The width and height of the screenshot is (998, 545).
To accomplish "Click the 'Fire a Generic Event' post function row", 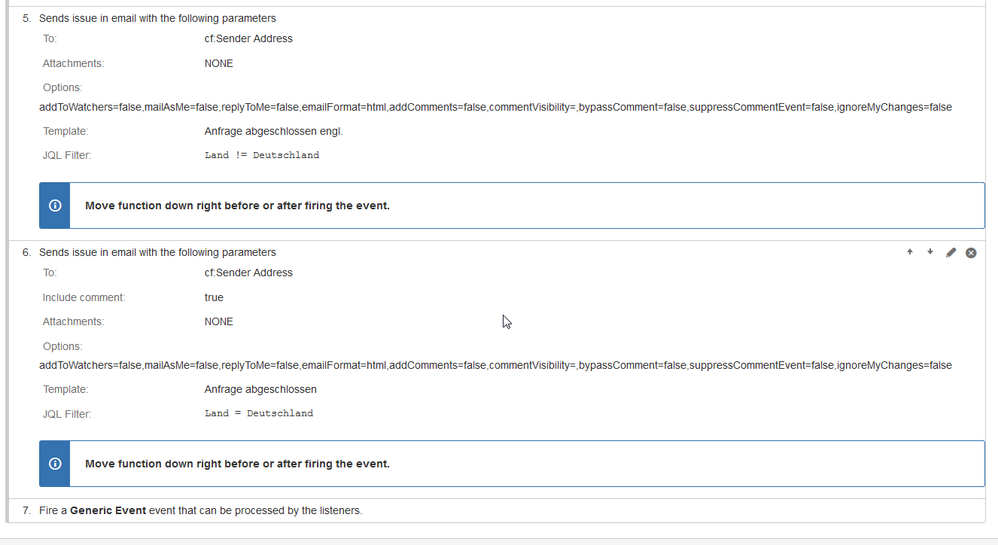I will pos(496,511).
